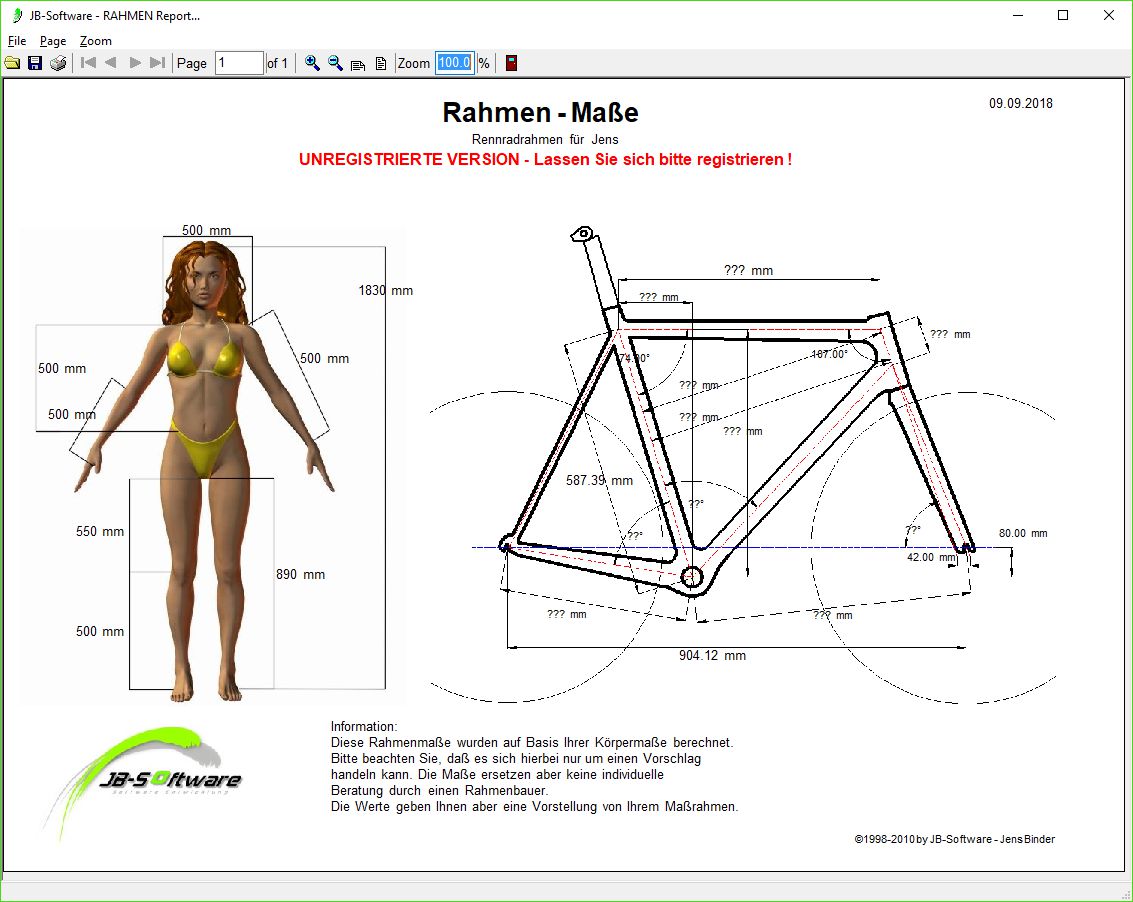Click the Page number input field
The height and width of the screenshot is (902, 1133).
click(239, 63)
